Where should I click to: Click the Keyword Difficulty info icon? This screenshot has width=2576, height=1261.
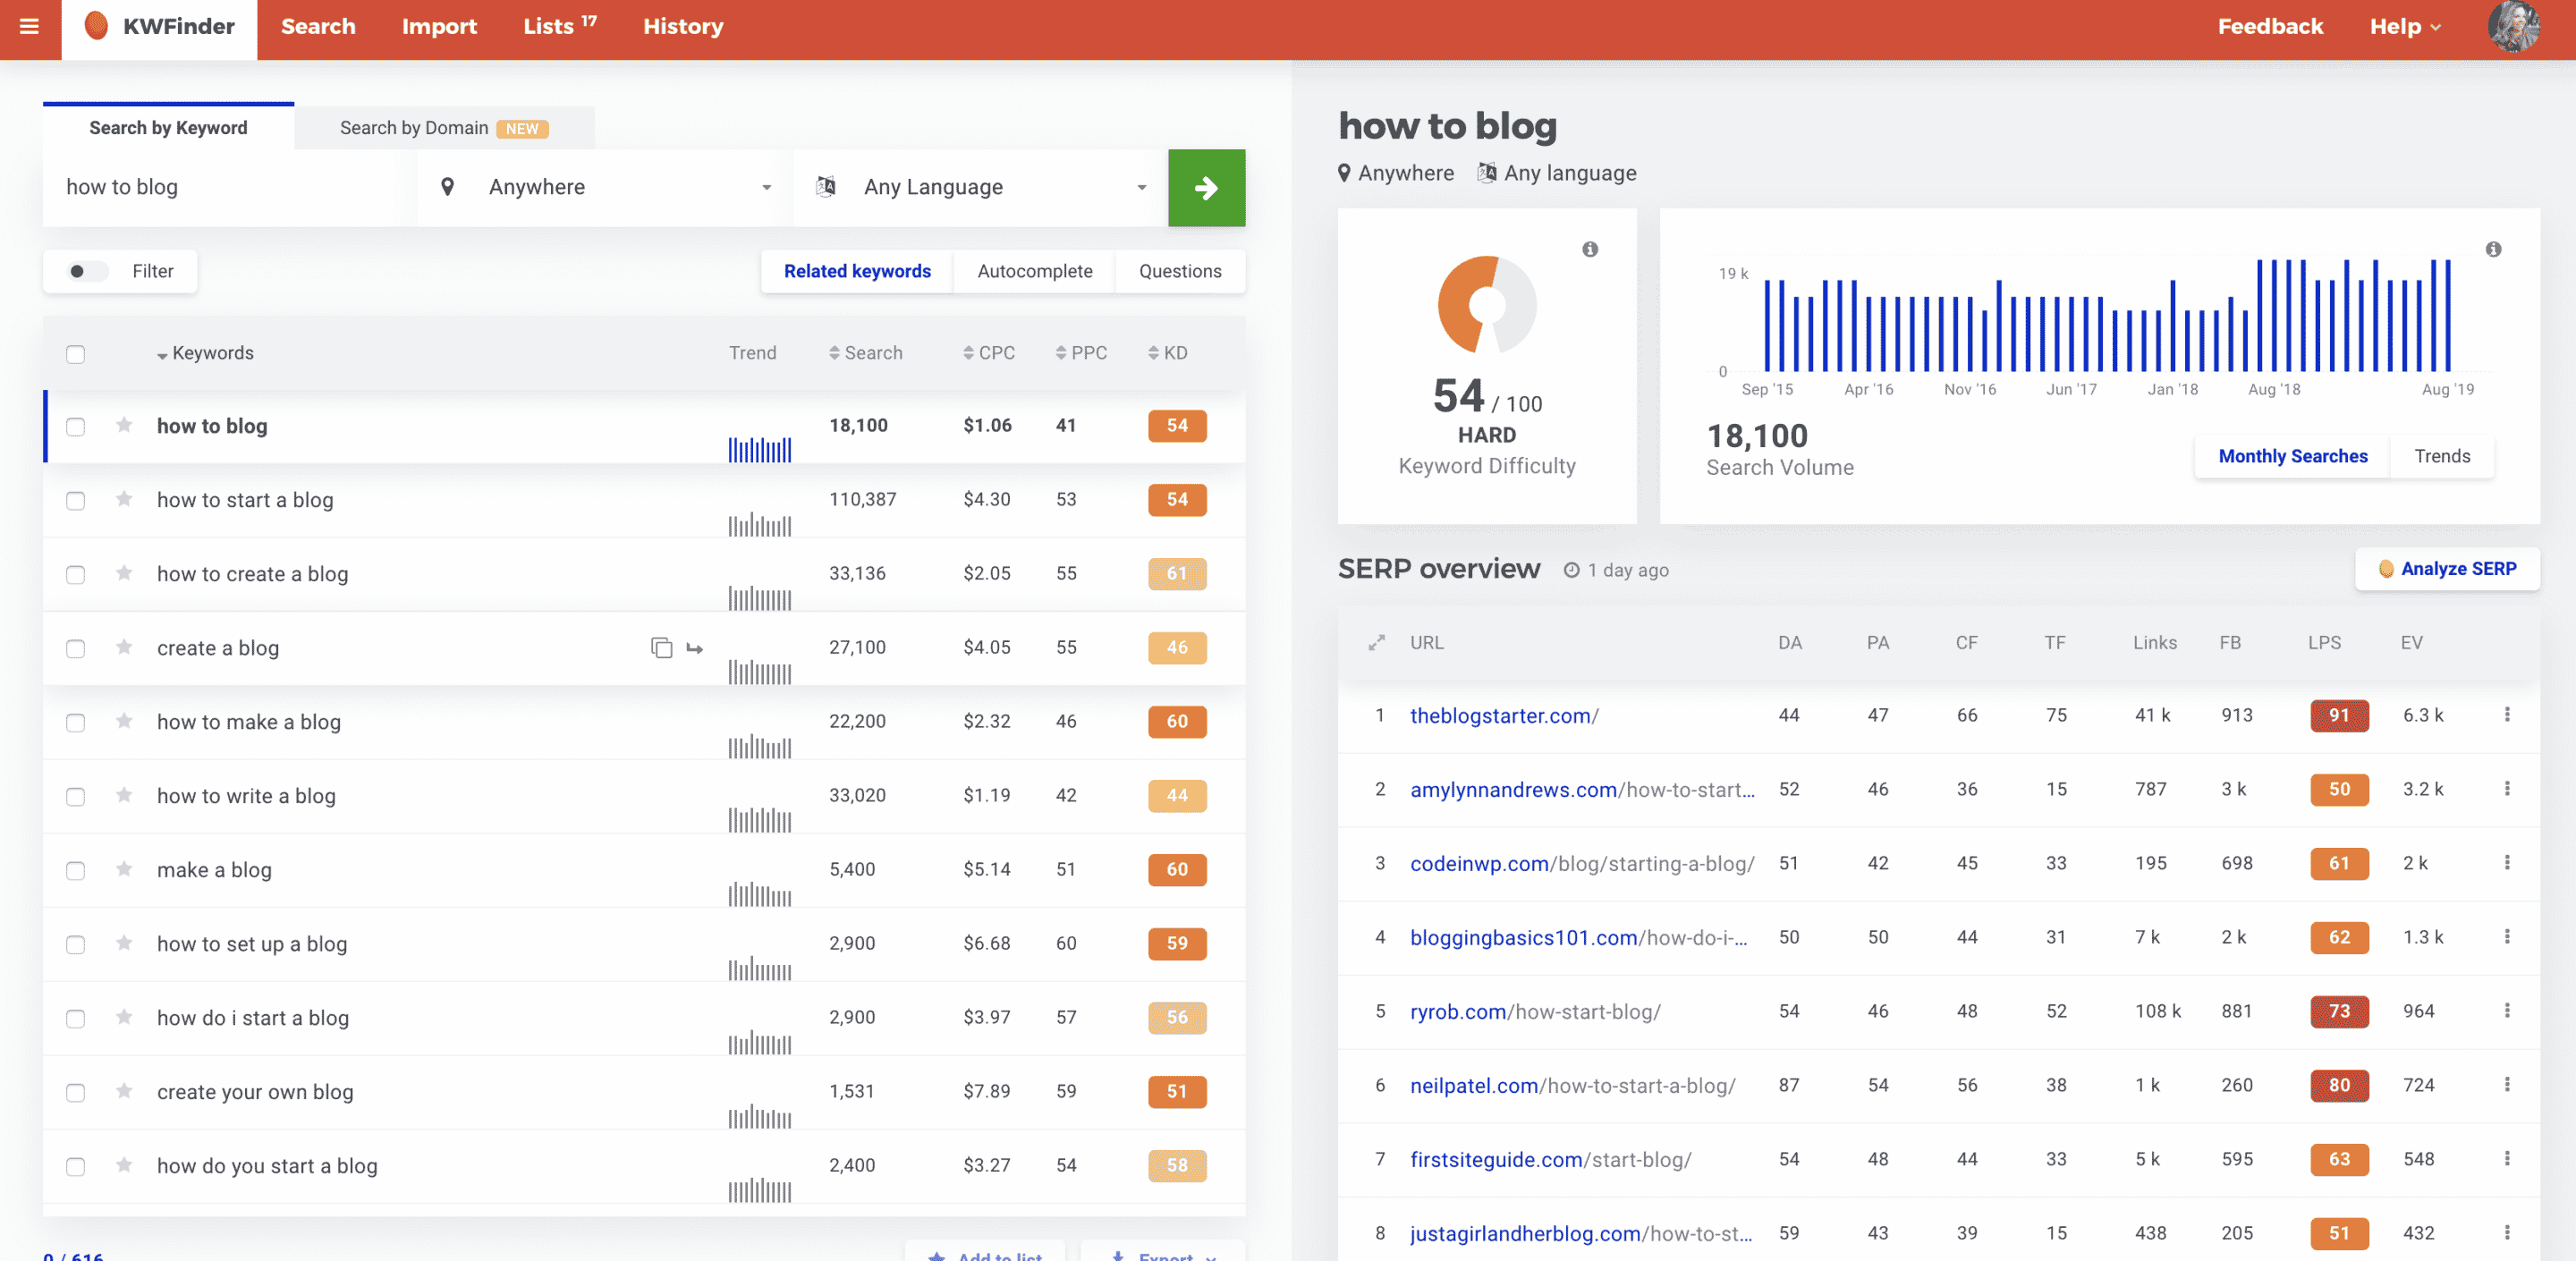pyautogui.click(x=1590, y=249)
